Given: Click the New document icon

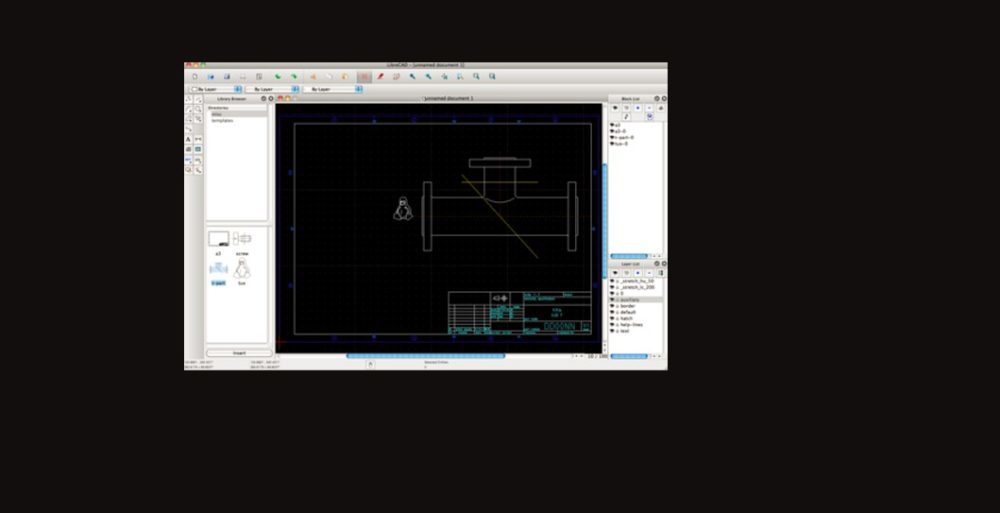Looking at the screenshot, I should pyautogui.click(x=193, y=76).
